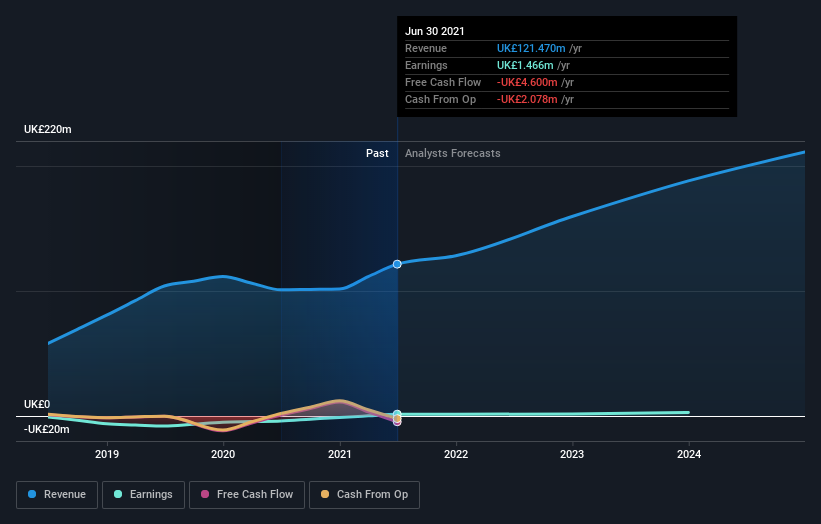Click the teal Earnings legend dot
Image resolution: width=821 pixels, height=524 pixels.
click(118, 494)
